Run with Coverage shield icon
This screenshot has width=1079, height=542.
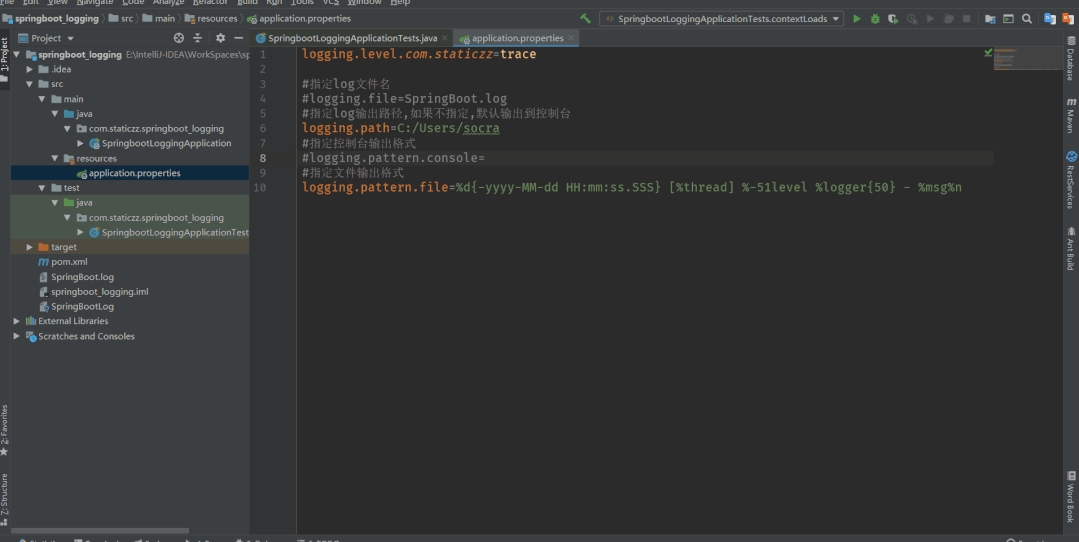coord(893,19)
